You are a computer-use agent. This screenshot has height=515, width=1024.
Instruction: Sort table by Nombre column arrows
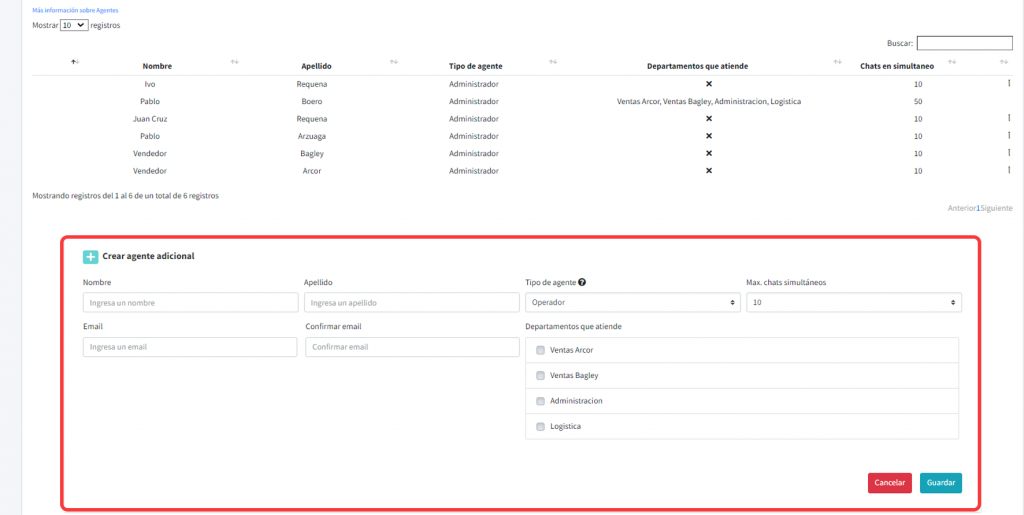pos(234,62)
